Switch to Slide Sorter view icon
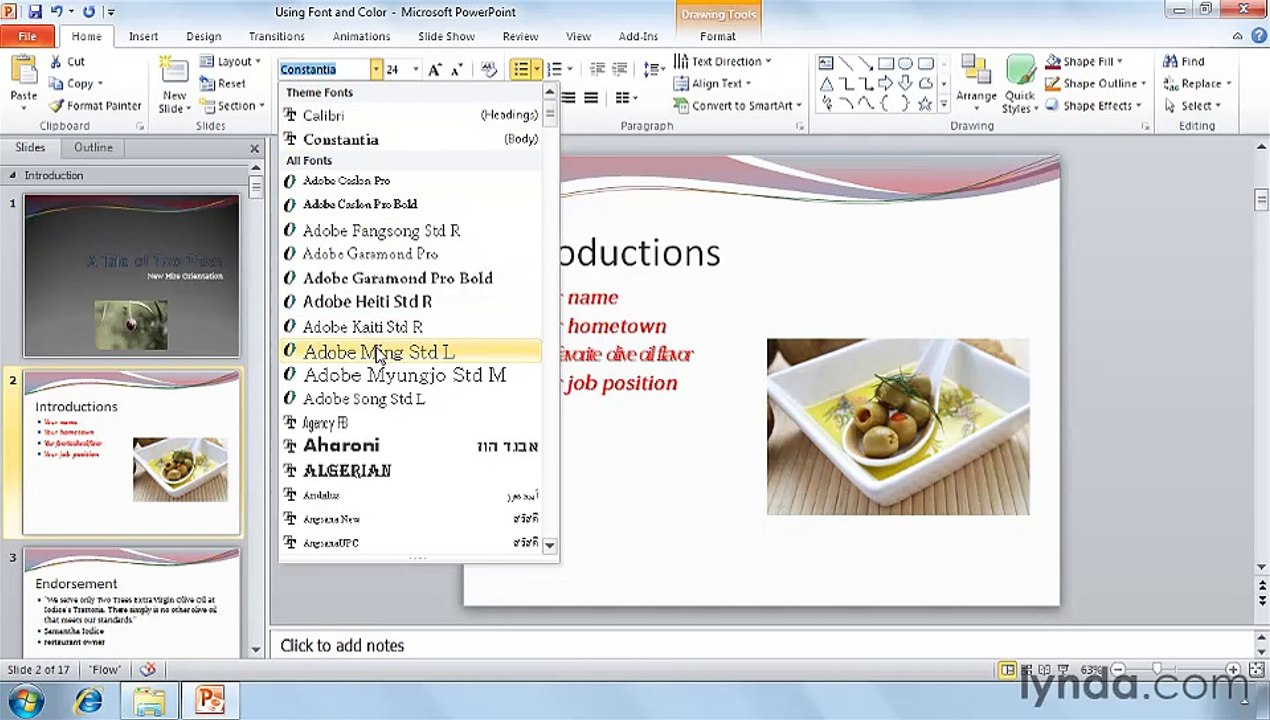Viewport: 1270px width, 720px height. click(x=1028, y=669)
